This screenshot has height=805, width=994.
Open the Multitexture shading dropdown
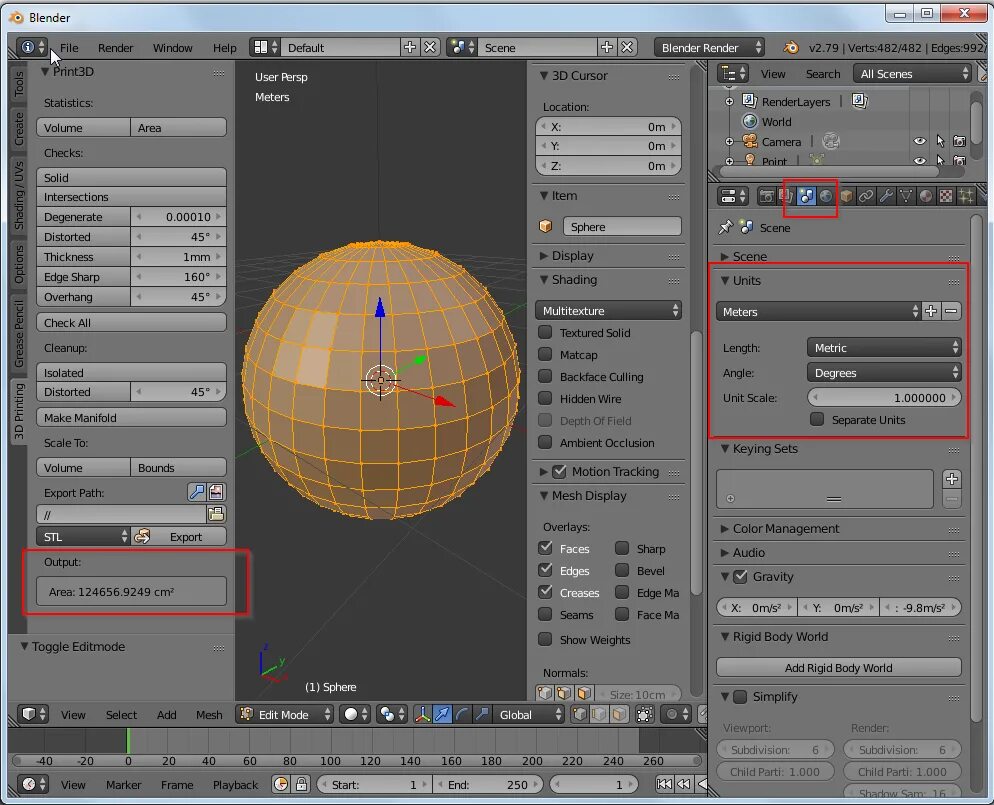pyautogui.click(x=609, y=311)
